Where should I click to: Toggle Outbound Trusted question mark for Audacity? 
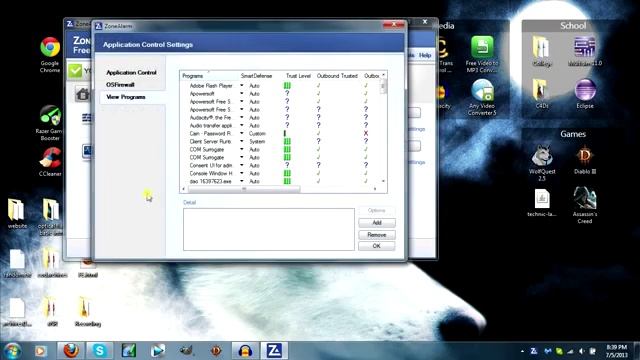point(318,118)
